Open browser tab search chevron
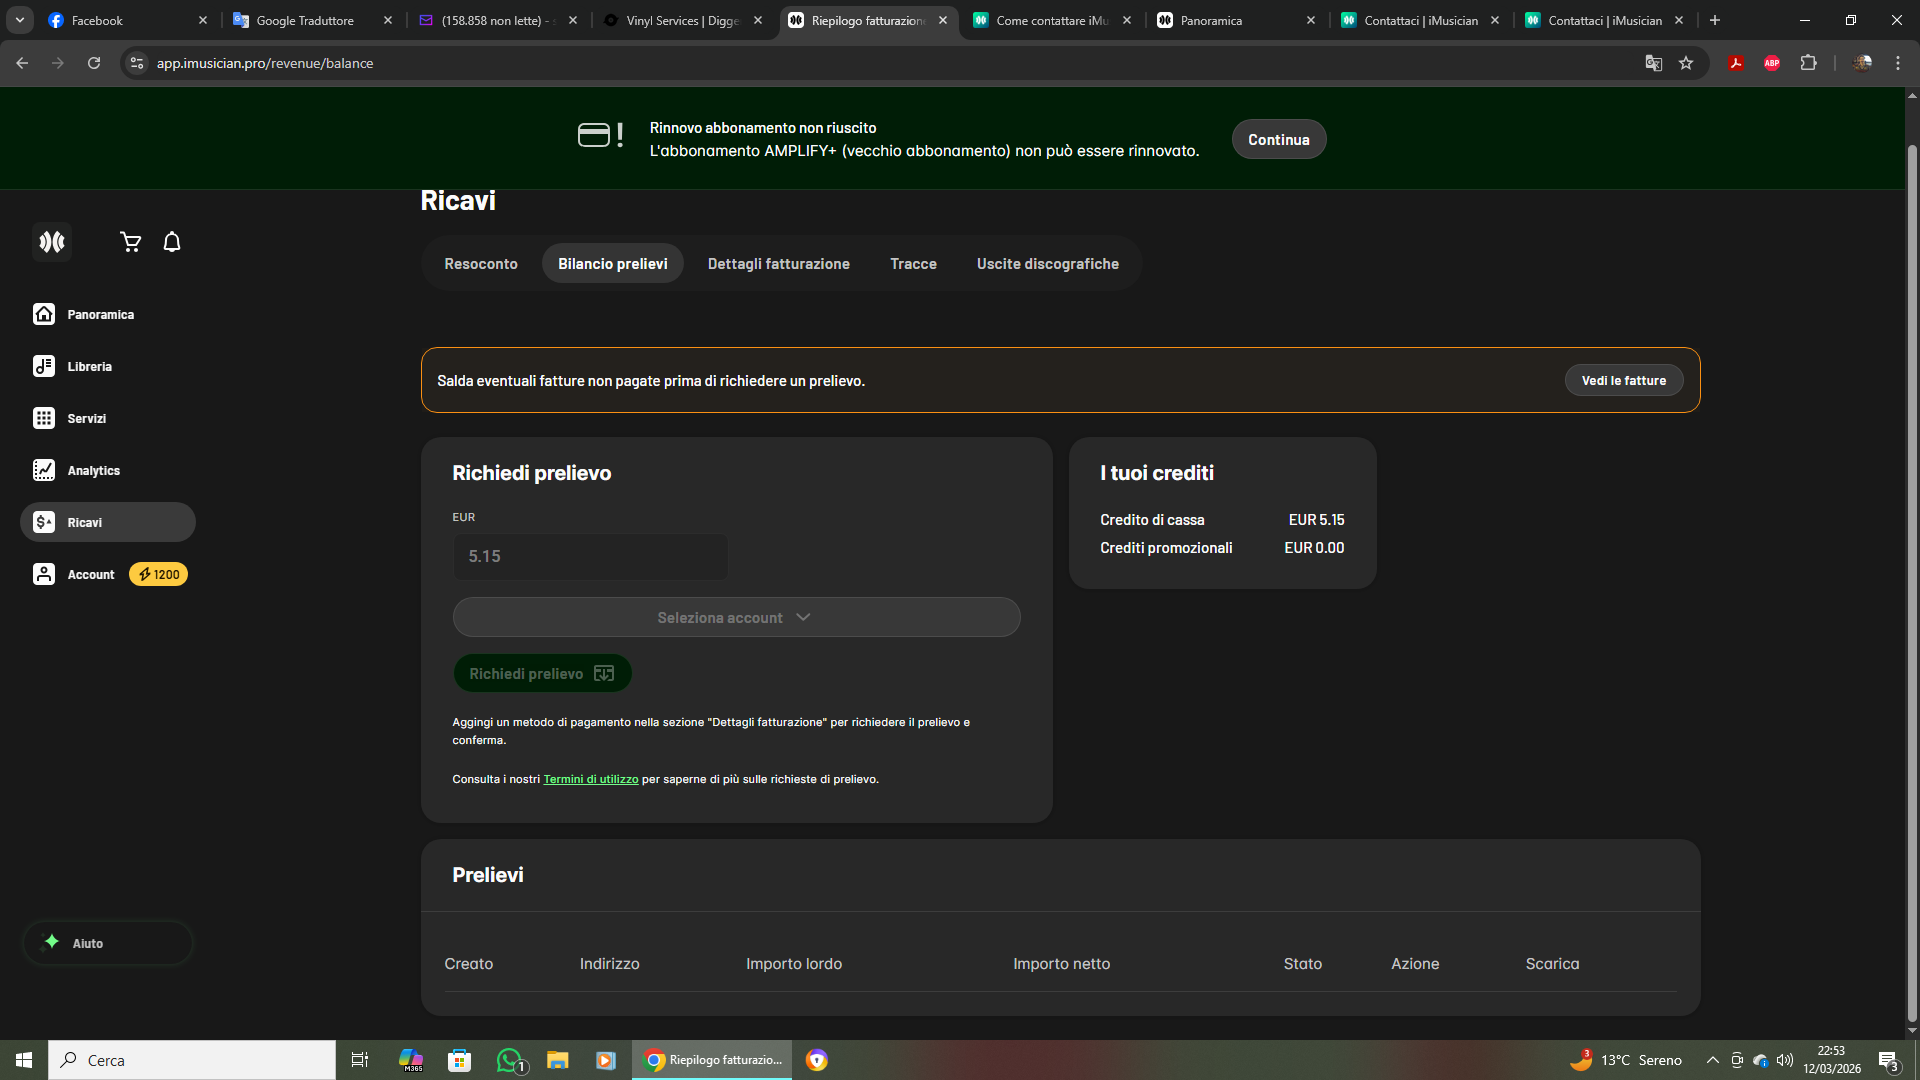This screenshot has width=1920, height=1080. click(20, 20)
